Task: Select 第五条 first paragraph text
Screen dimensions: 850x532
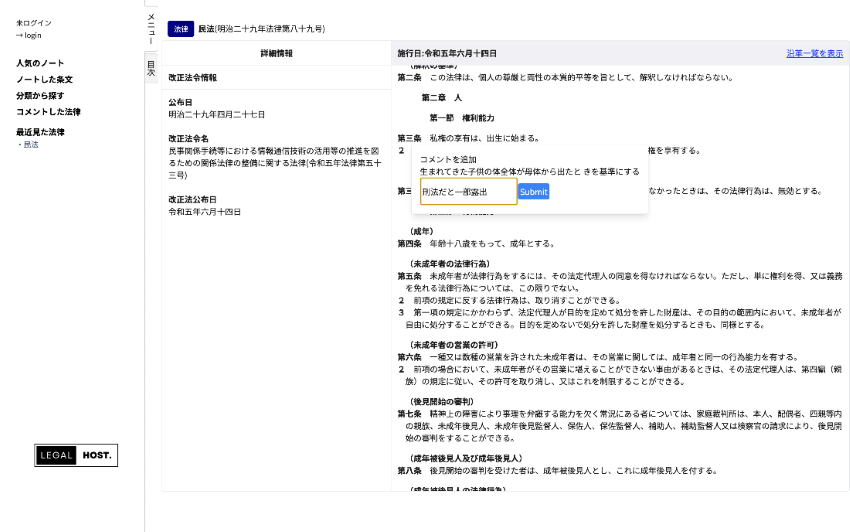Action: [x=620, y=282]
